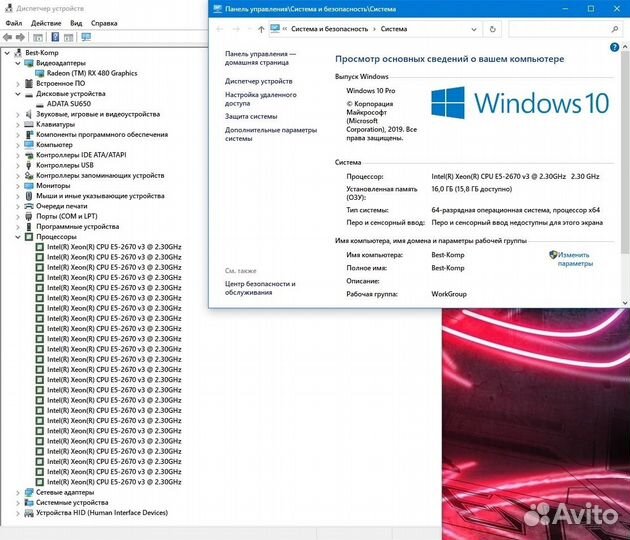Open the Справка menu
The height and width of the screenshot is (540, 630).
(x=104, y=23)
